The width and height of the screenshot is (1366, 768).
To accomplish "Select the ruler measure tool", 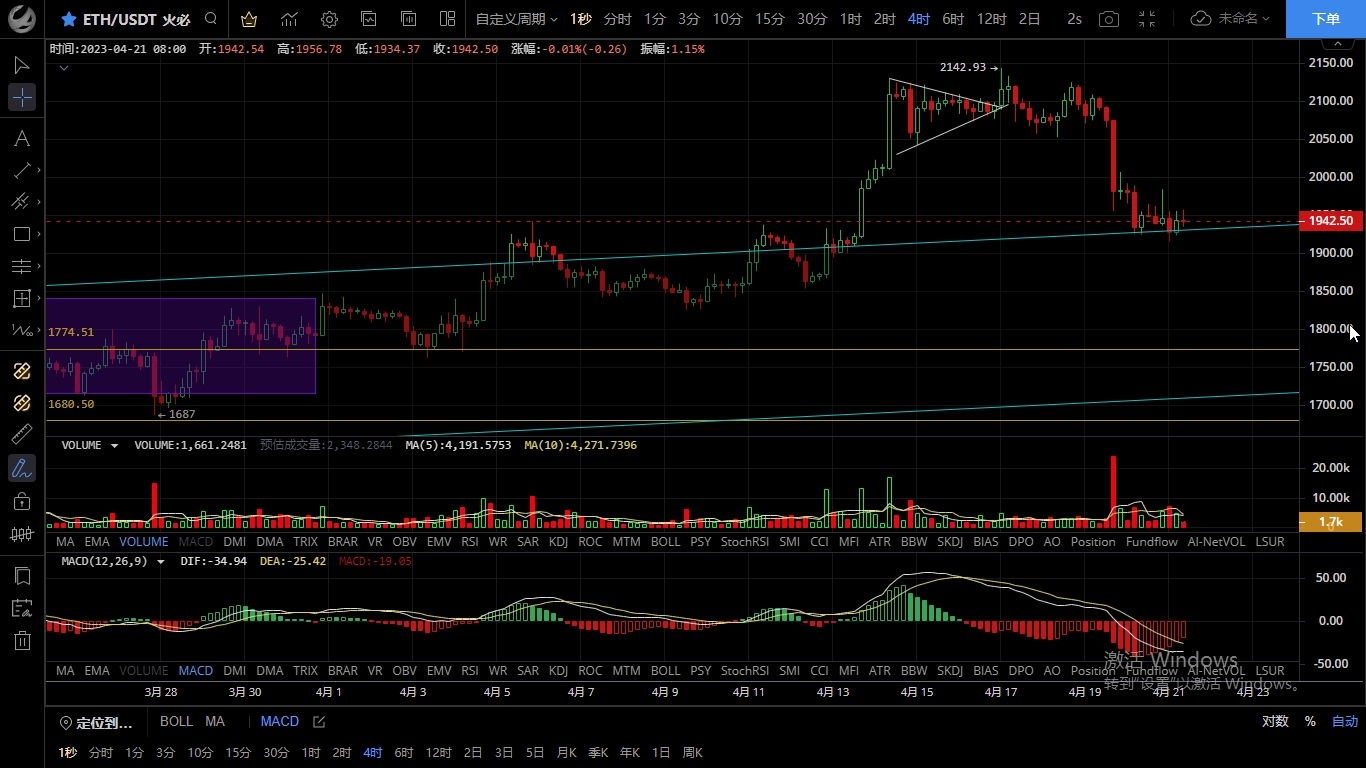I will click(x=21, y=435).
